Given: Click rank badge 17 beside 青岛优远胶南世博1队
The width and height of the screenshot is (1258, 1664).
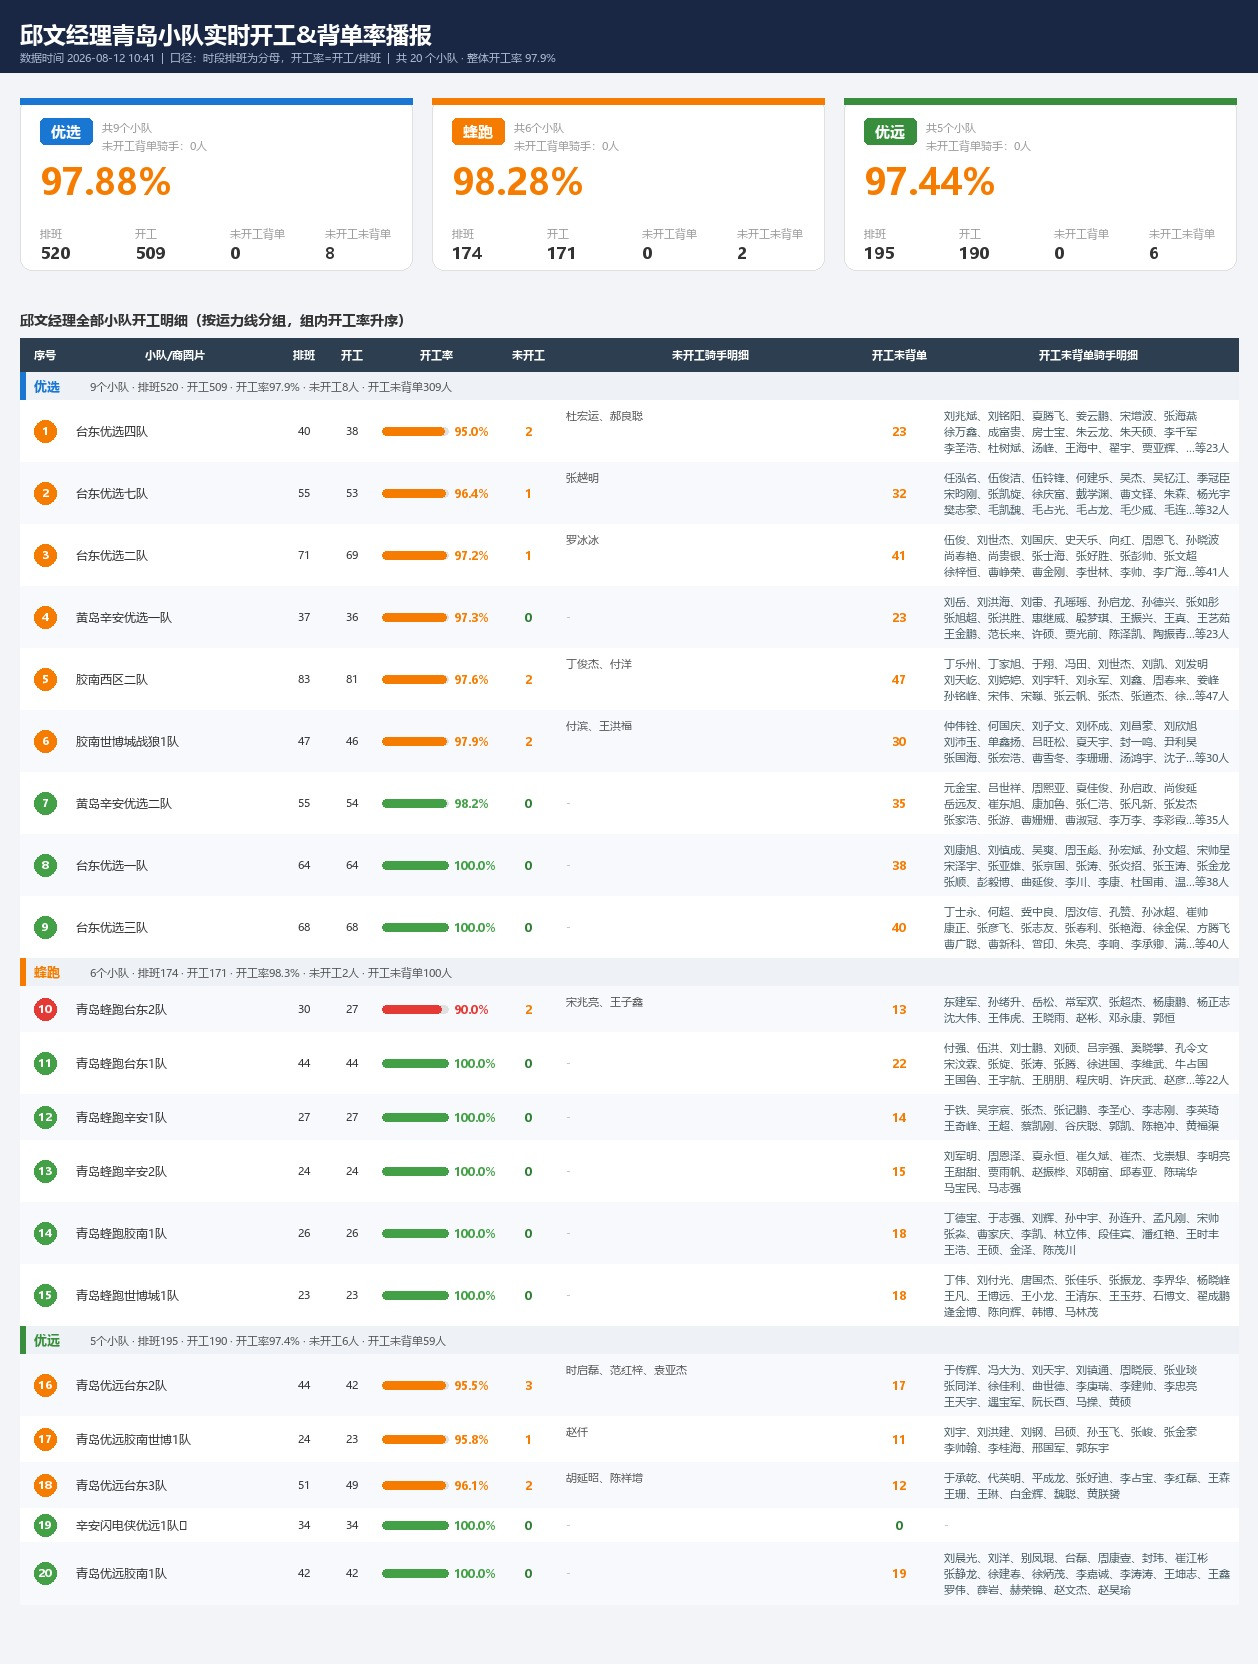Looking at the screenshot, I should [45, 1440].
